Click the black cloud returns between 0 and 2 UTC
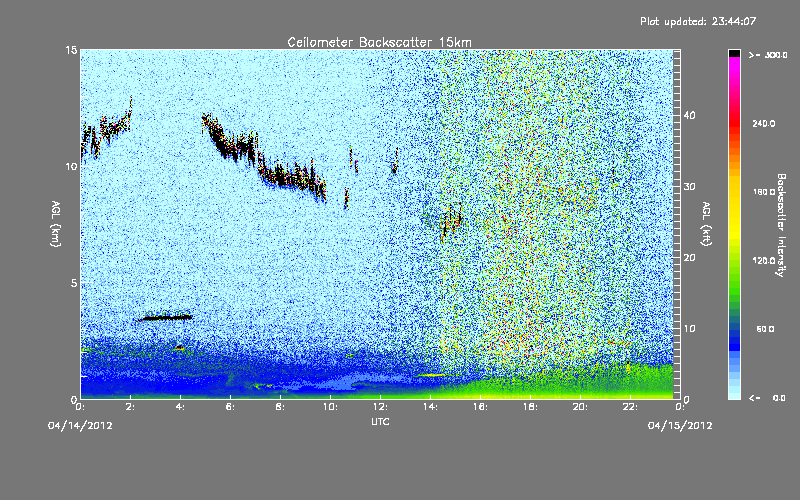The height and width of the screenshot is (500, 800). click(x=106, y=129)
